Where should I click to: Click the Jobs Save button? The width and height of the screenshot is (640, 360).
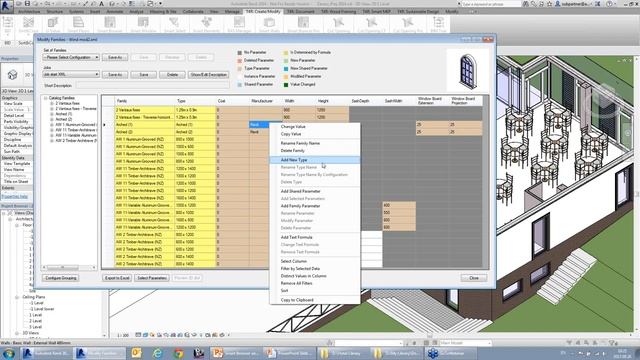(144, 75)
